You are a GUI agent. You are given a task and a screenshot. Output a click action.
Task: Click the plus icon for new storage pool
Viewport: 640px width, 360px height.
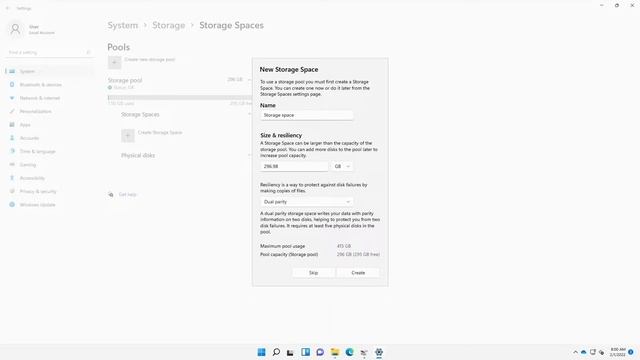coord(114,62)
